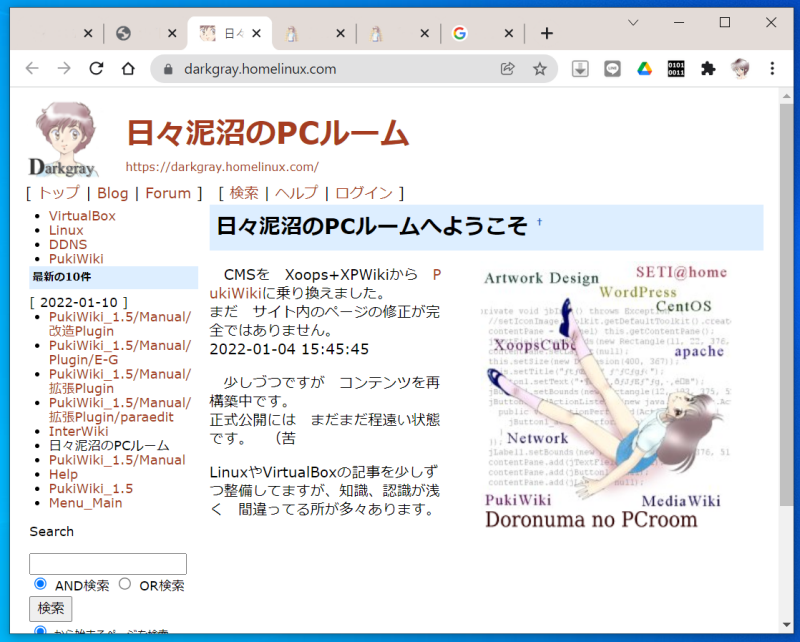The width and height of the screenshot is (800, 642).
Task: Open the Help link in the recent list
Action: [63, 474]
